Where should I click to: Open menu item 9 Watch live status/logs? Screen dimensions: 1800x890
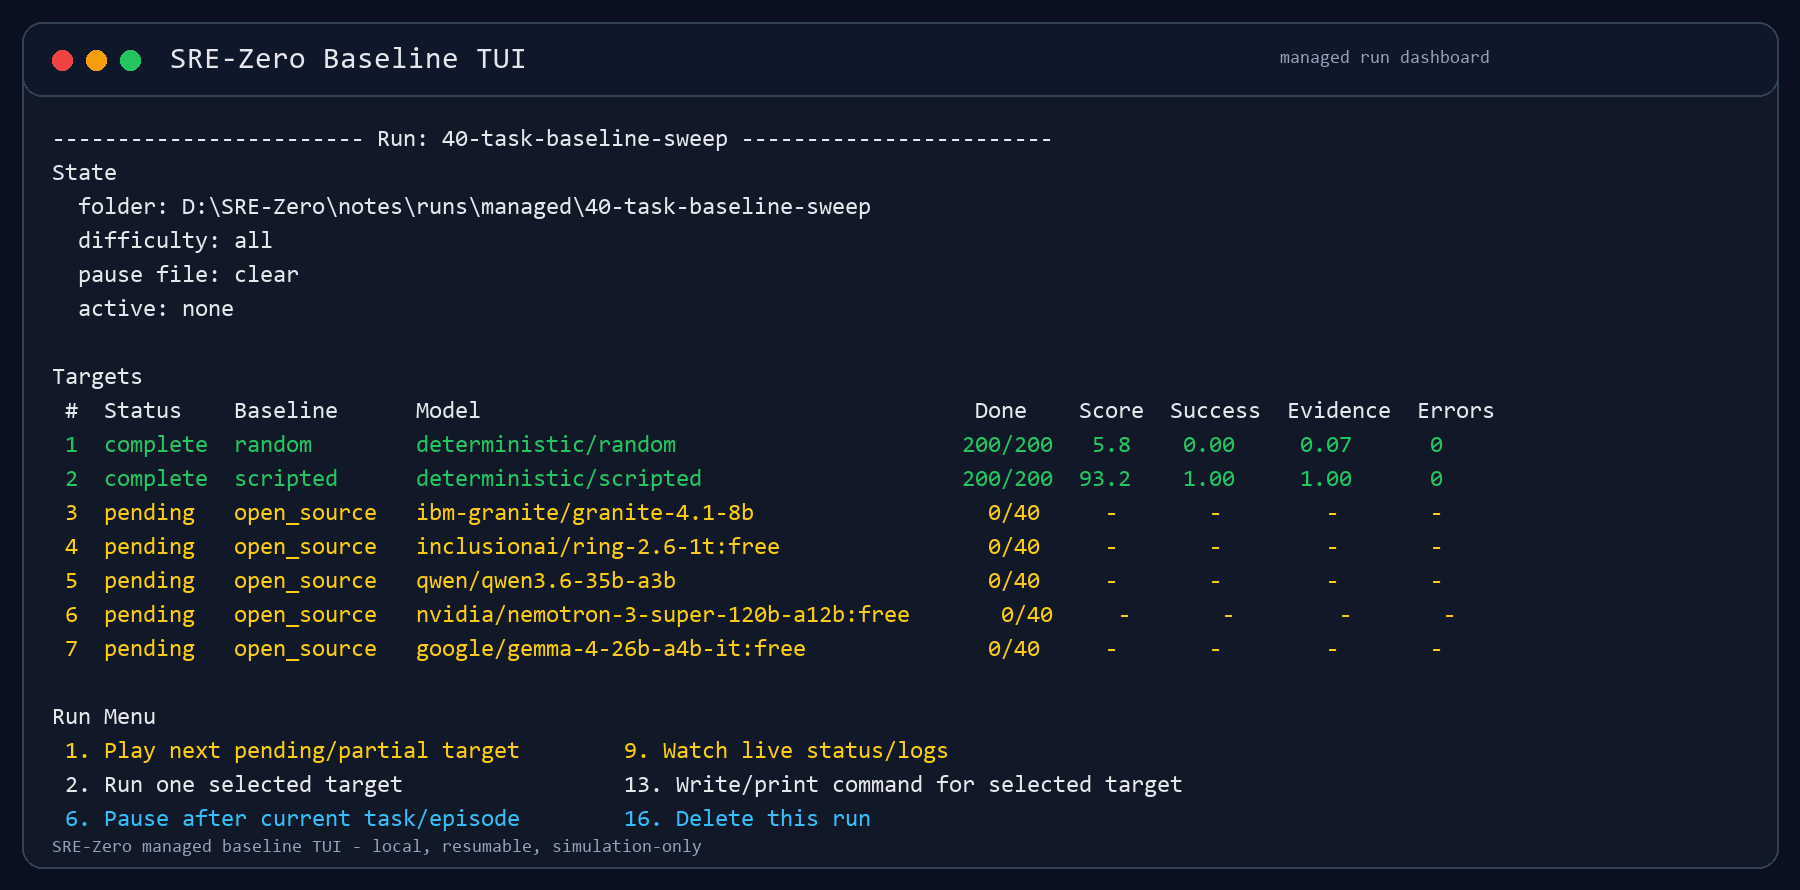click(x=786, y=751)
